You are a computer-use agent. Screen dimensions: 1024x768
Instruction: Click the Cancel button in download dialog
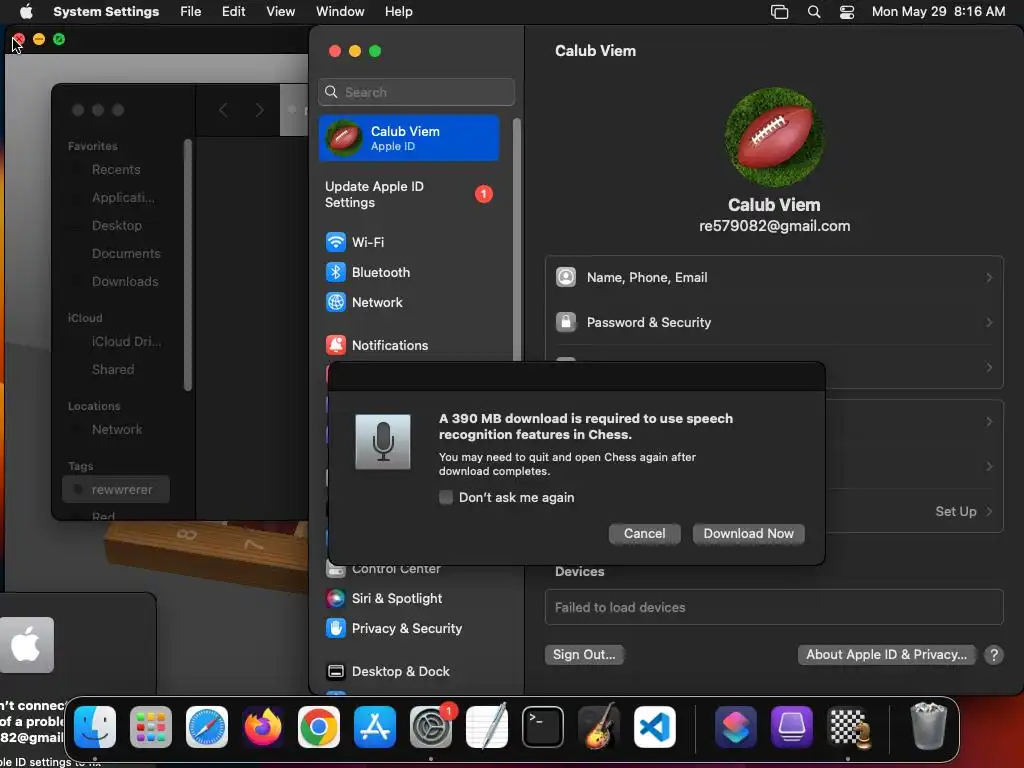pos(645,534)
